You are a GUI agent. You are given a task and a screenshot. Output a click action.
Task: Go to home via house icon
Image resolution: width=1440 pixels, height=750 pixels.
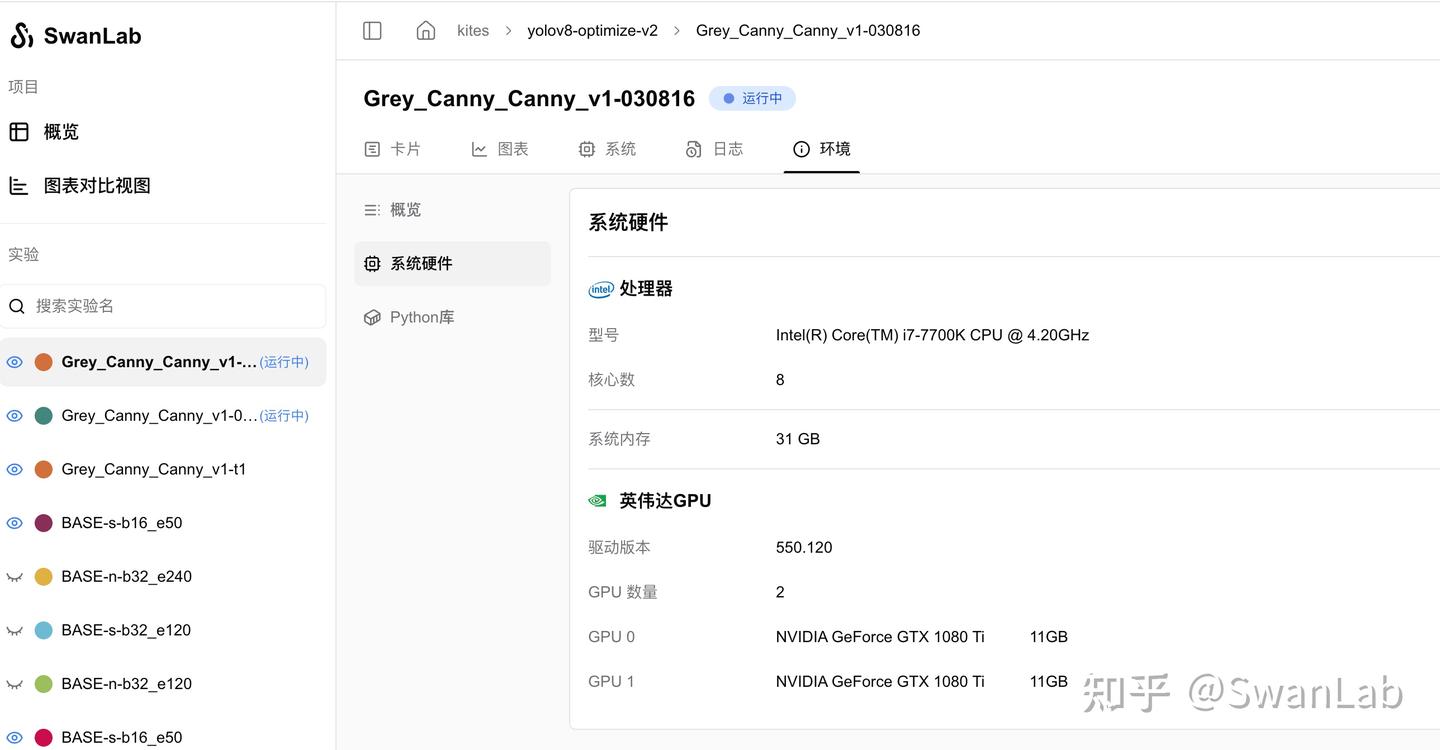(426, 30)
